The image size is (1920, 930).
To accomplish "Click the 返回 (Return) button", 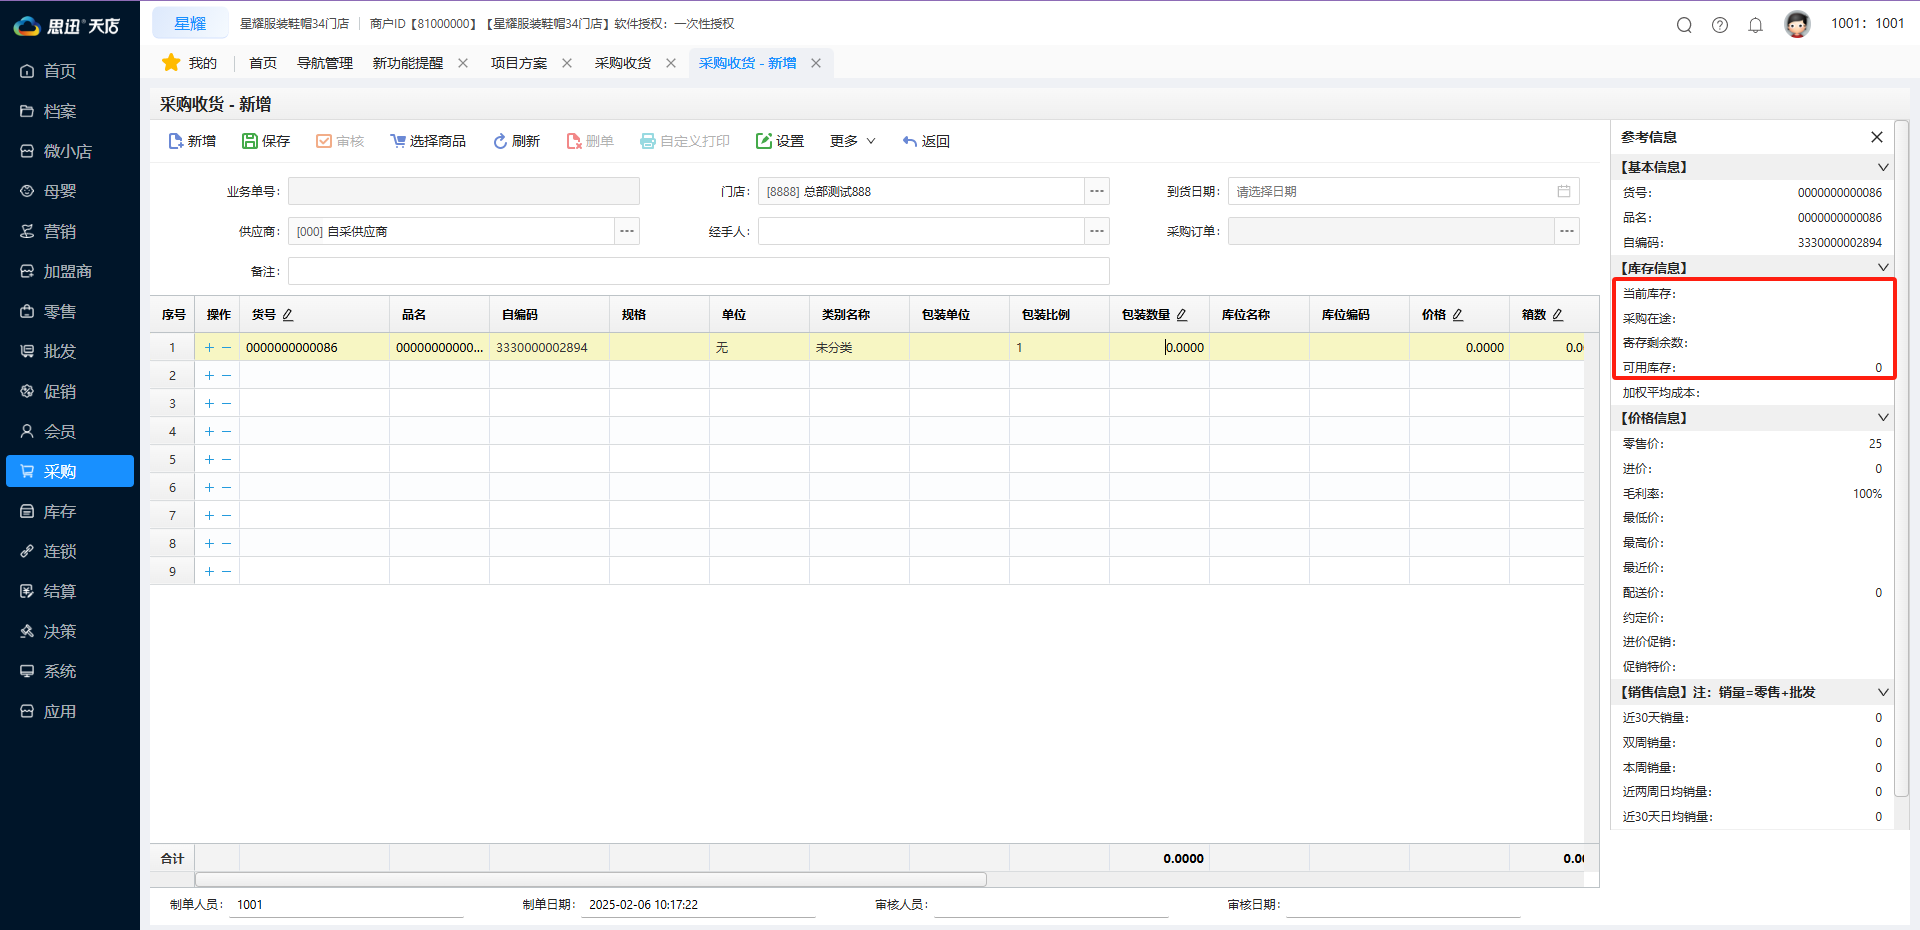I will pyautogui.click(x=925, y=140).
